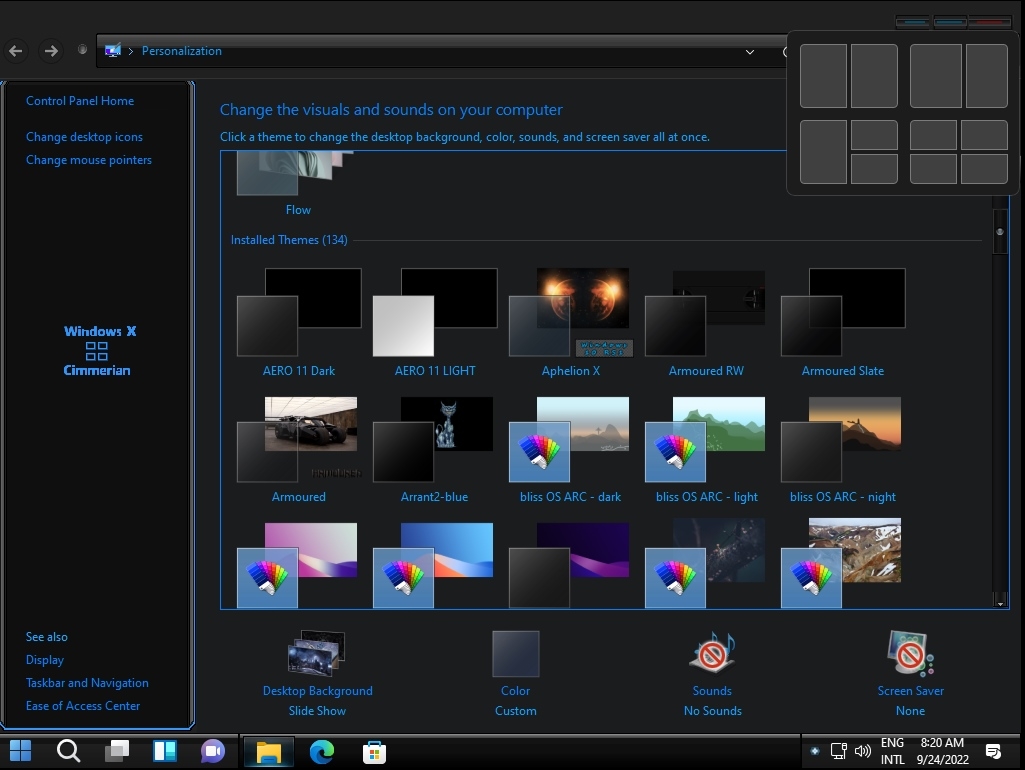Open the Sounds settings icon
1025x770 pixels.
pyautogui.click(x=712, y=654)
